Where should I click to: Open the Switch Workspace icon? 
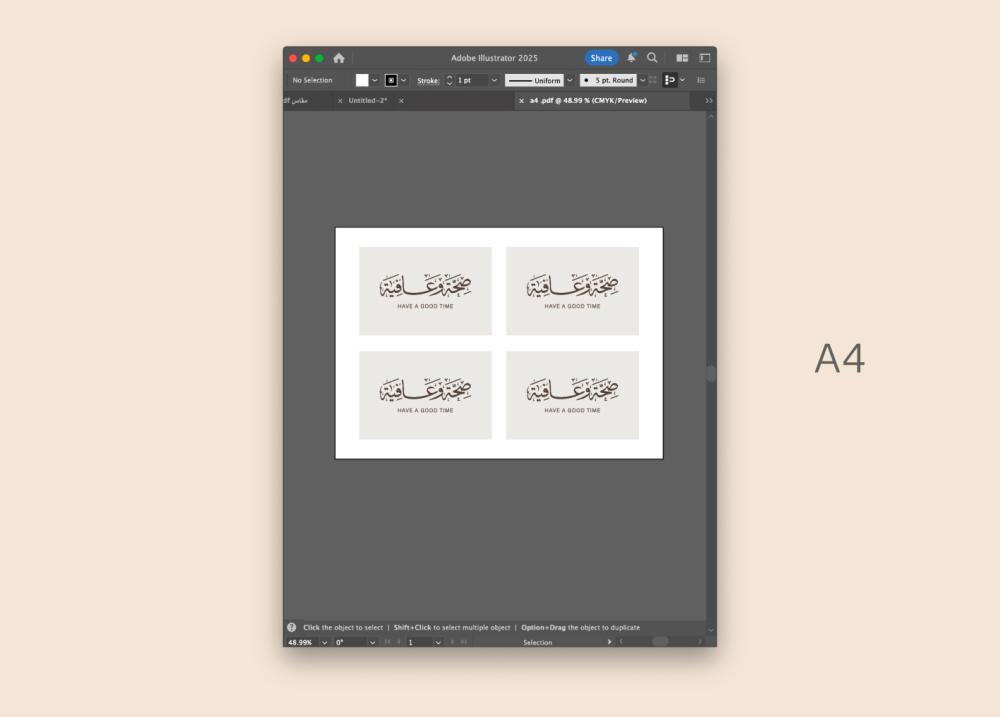coord(704,58)
